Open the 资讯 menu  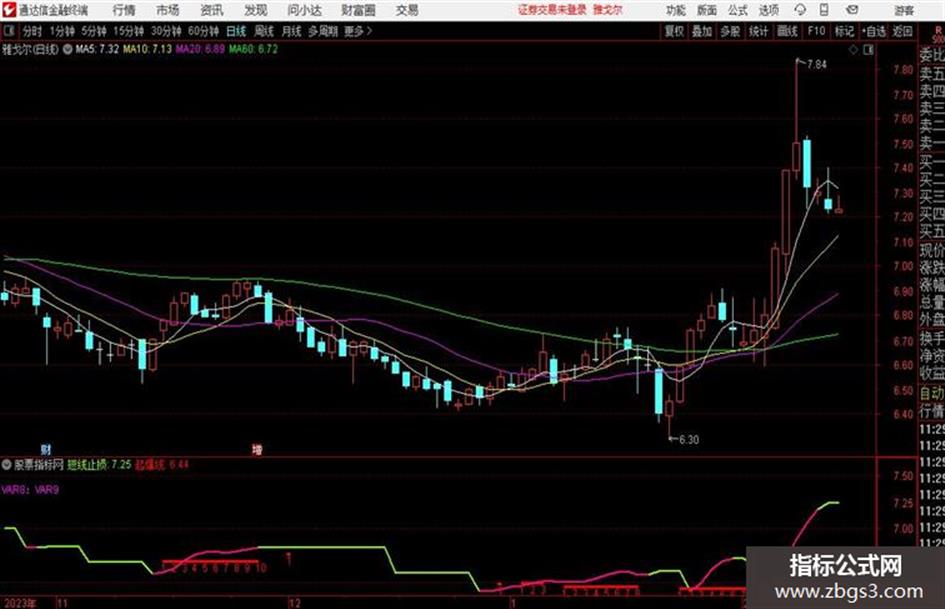tap(212, 10)
